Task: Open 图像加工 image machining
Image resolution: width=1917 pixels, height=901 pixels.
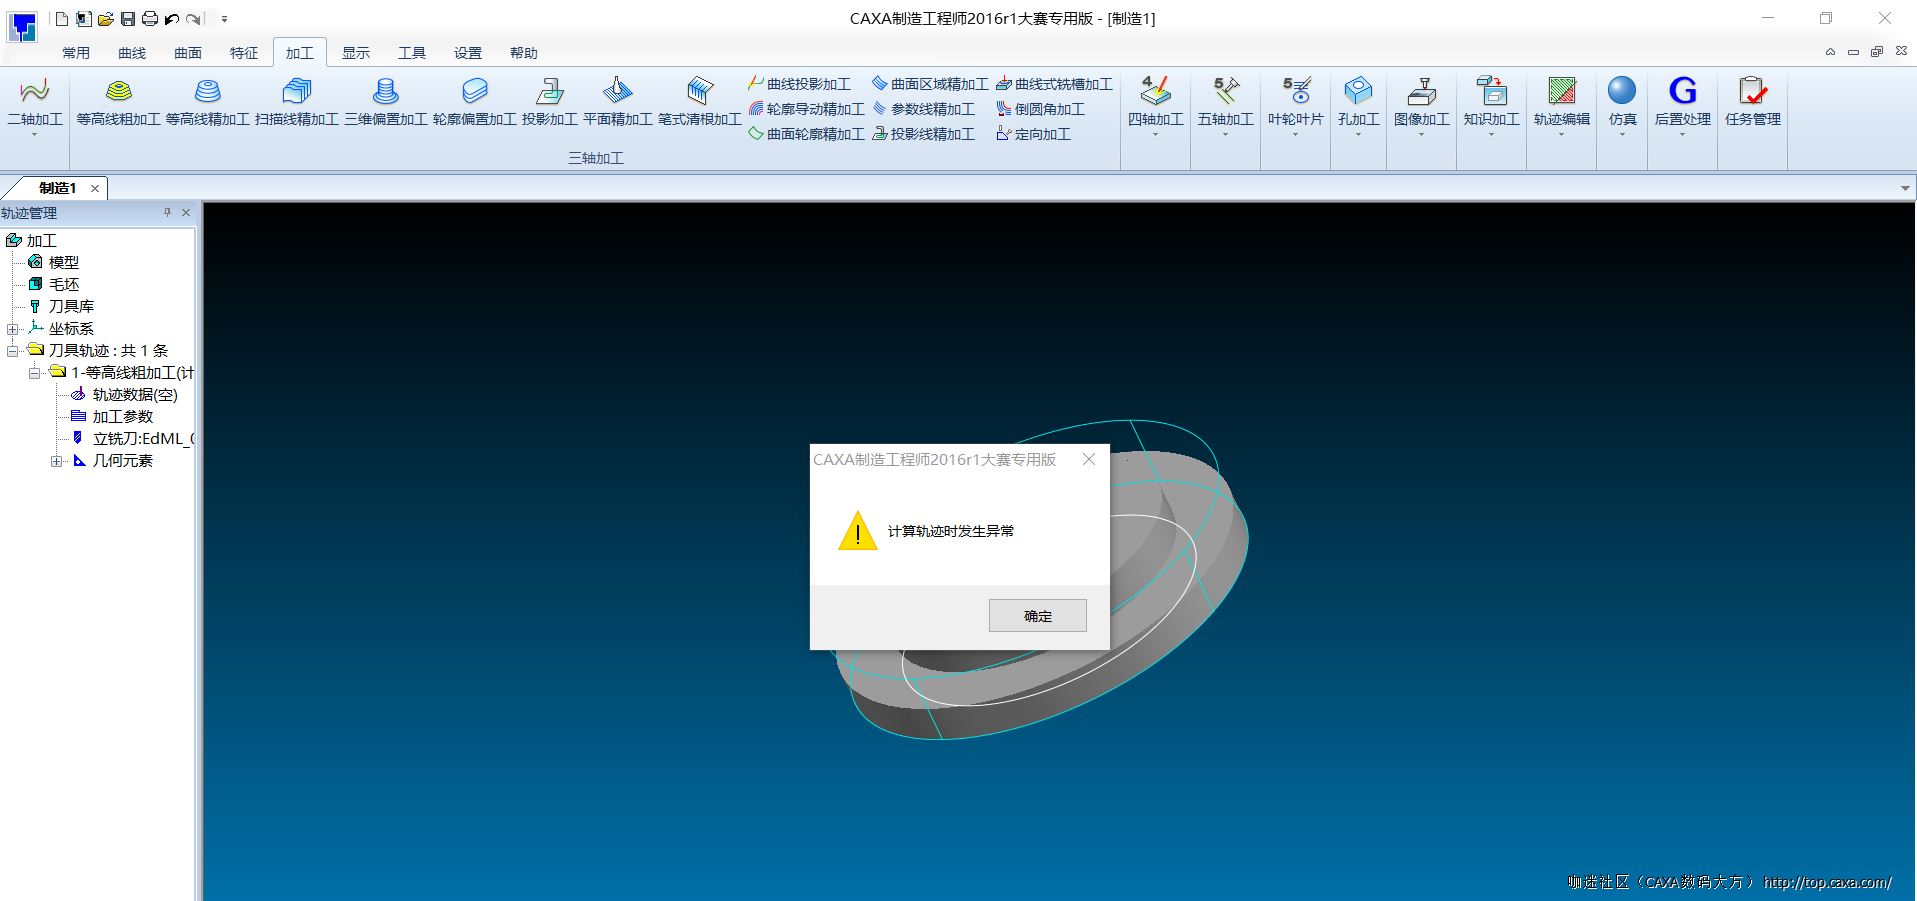Action: 1421,102
